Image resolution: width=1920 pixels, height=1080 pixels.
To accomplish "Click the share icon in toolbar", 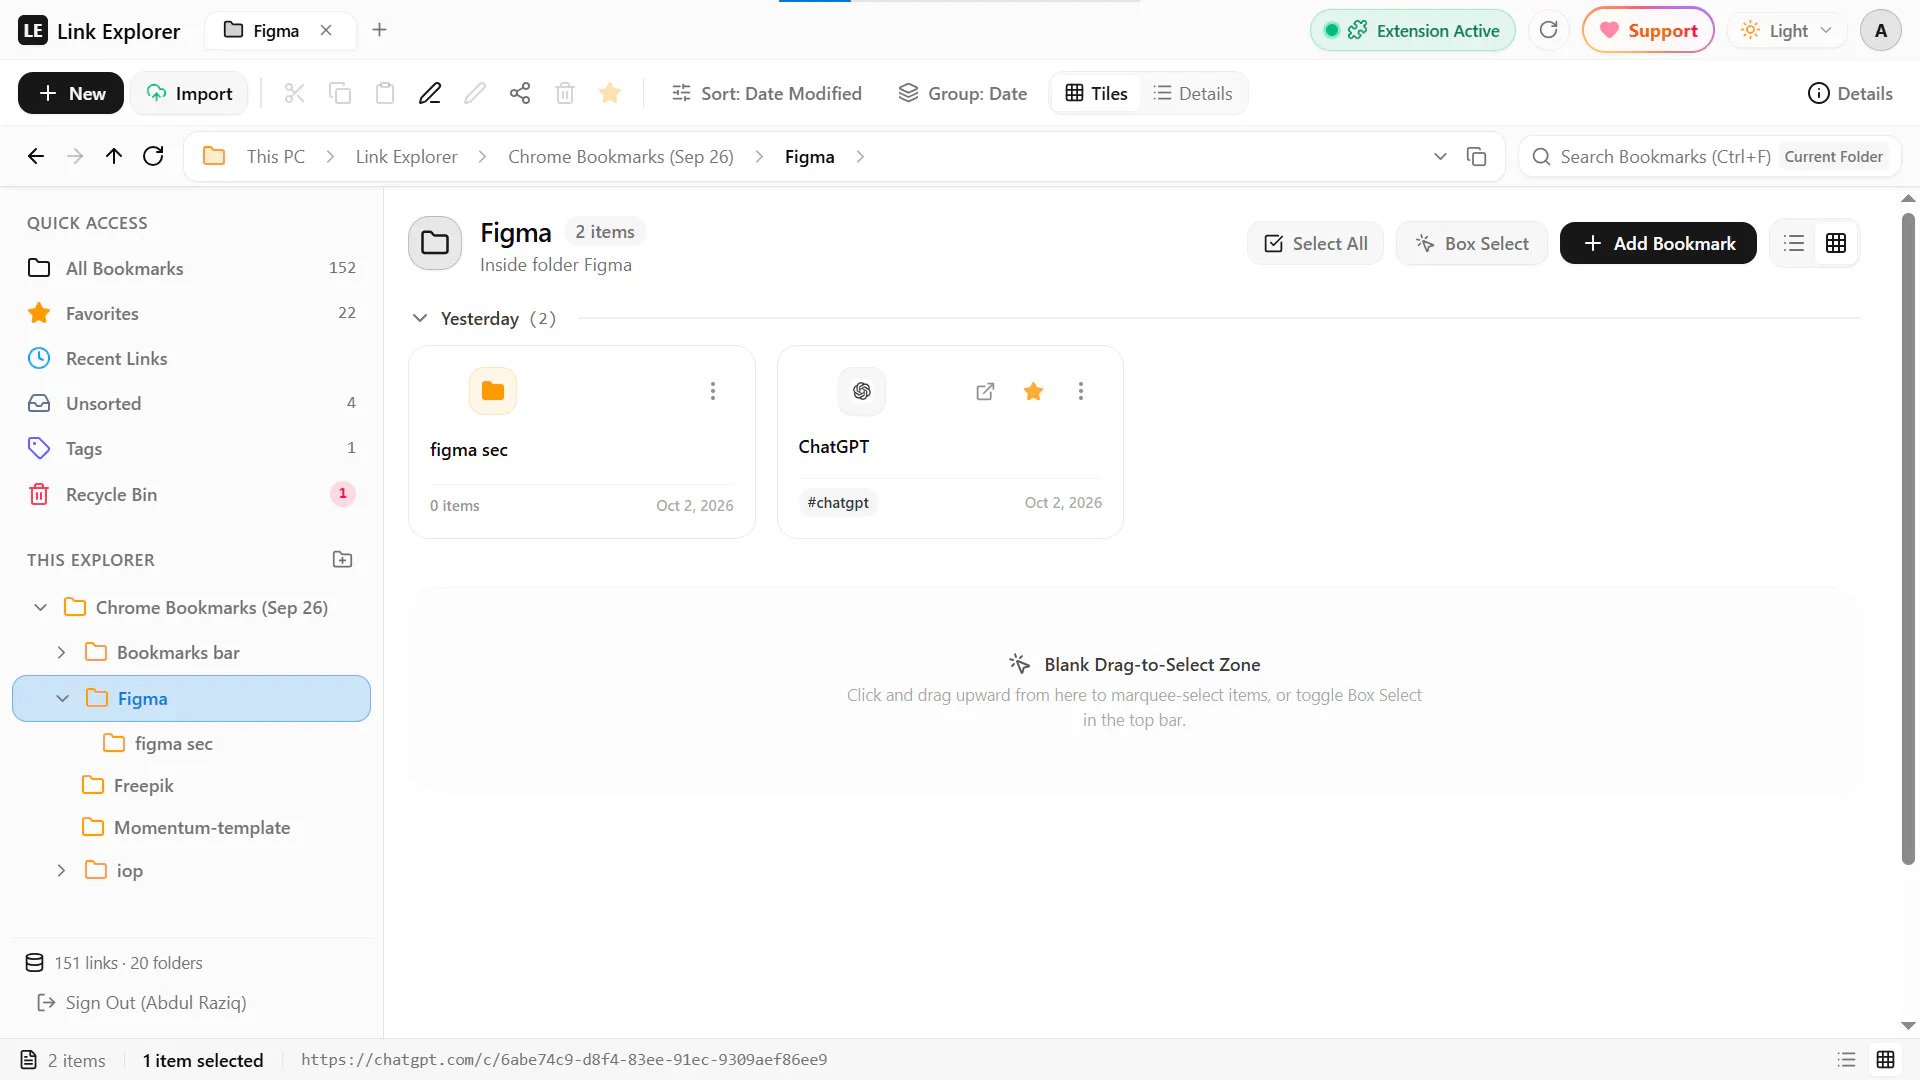I will point(520,93).
